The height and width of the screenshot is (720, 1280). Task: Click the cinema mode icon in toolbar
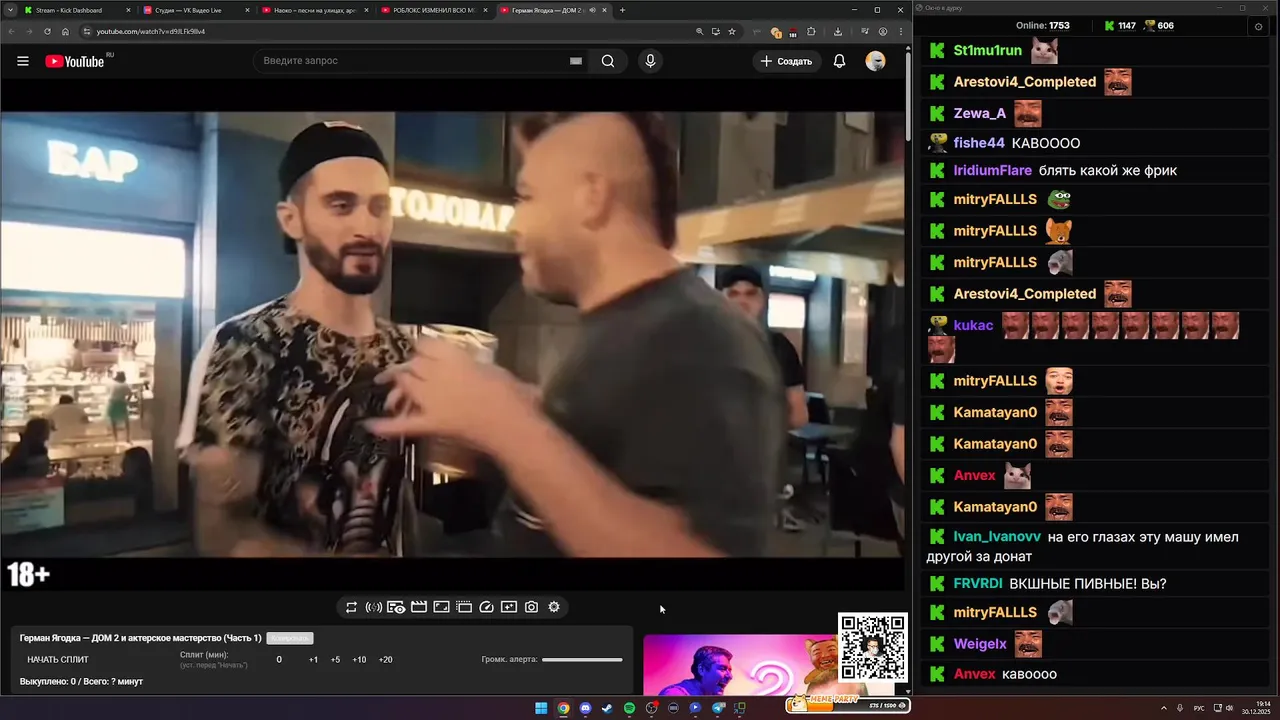pos(464,607)
